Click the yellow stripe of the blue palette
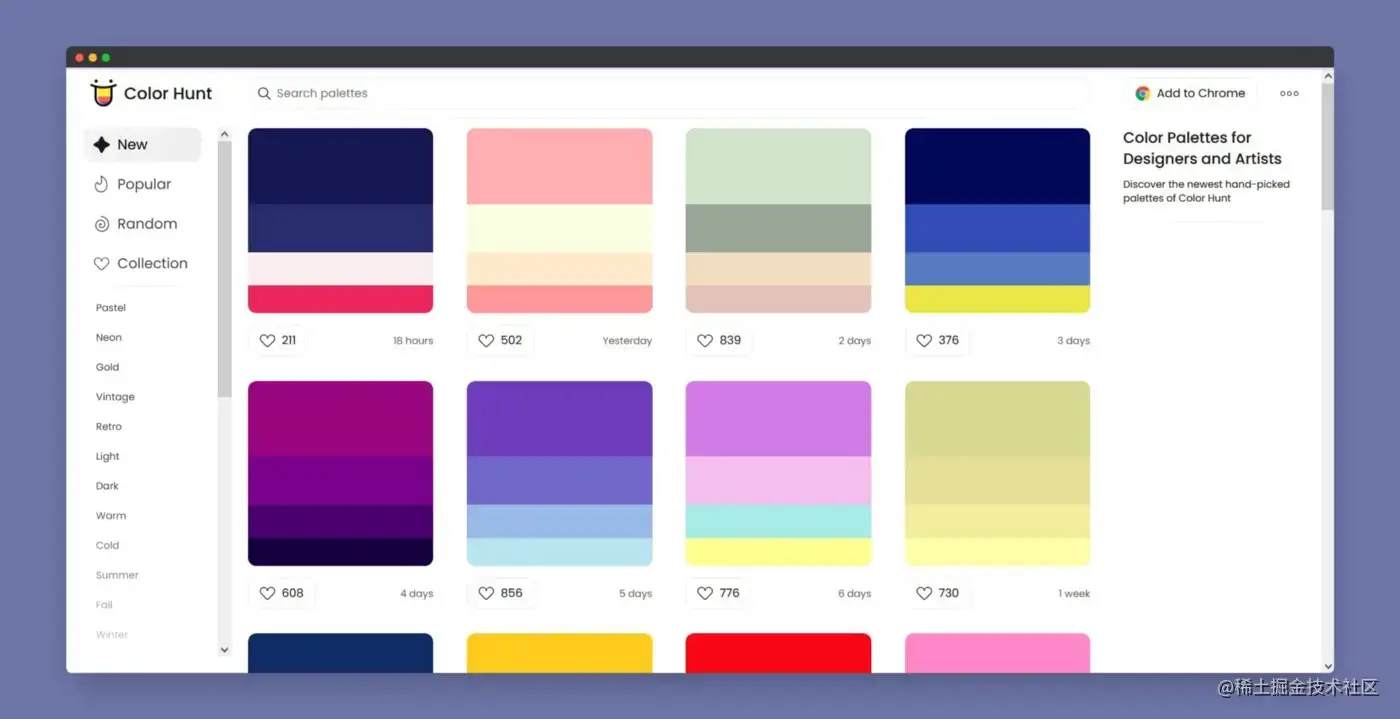 coord(997,299)
